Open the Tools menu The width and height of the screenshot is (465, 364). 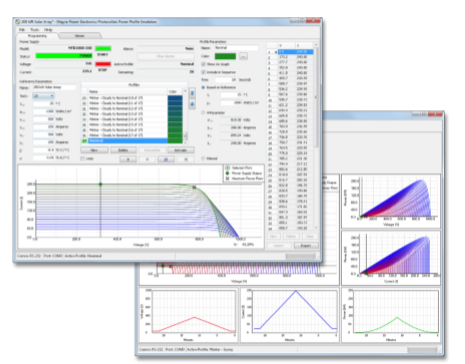click(35, 30)
